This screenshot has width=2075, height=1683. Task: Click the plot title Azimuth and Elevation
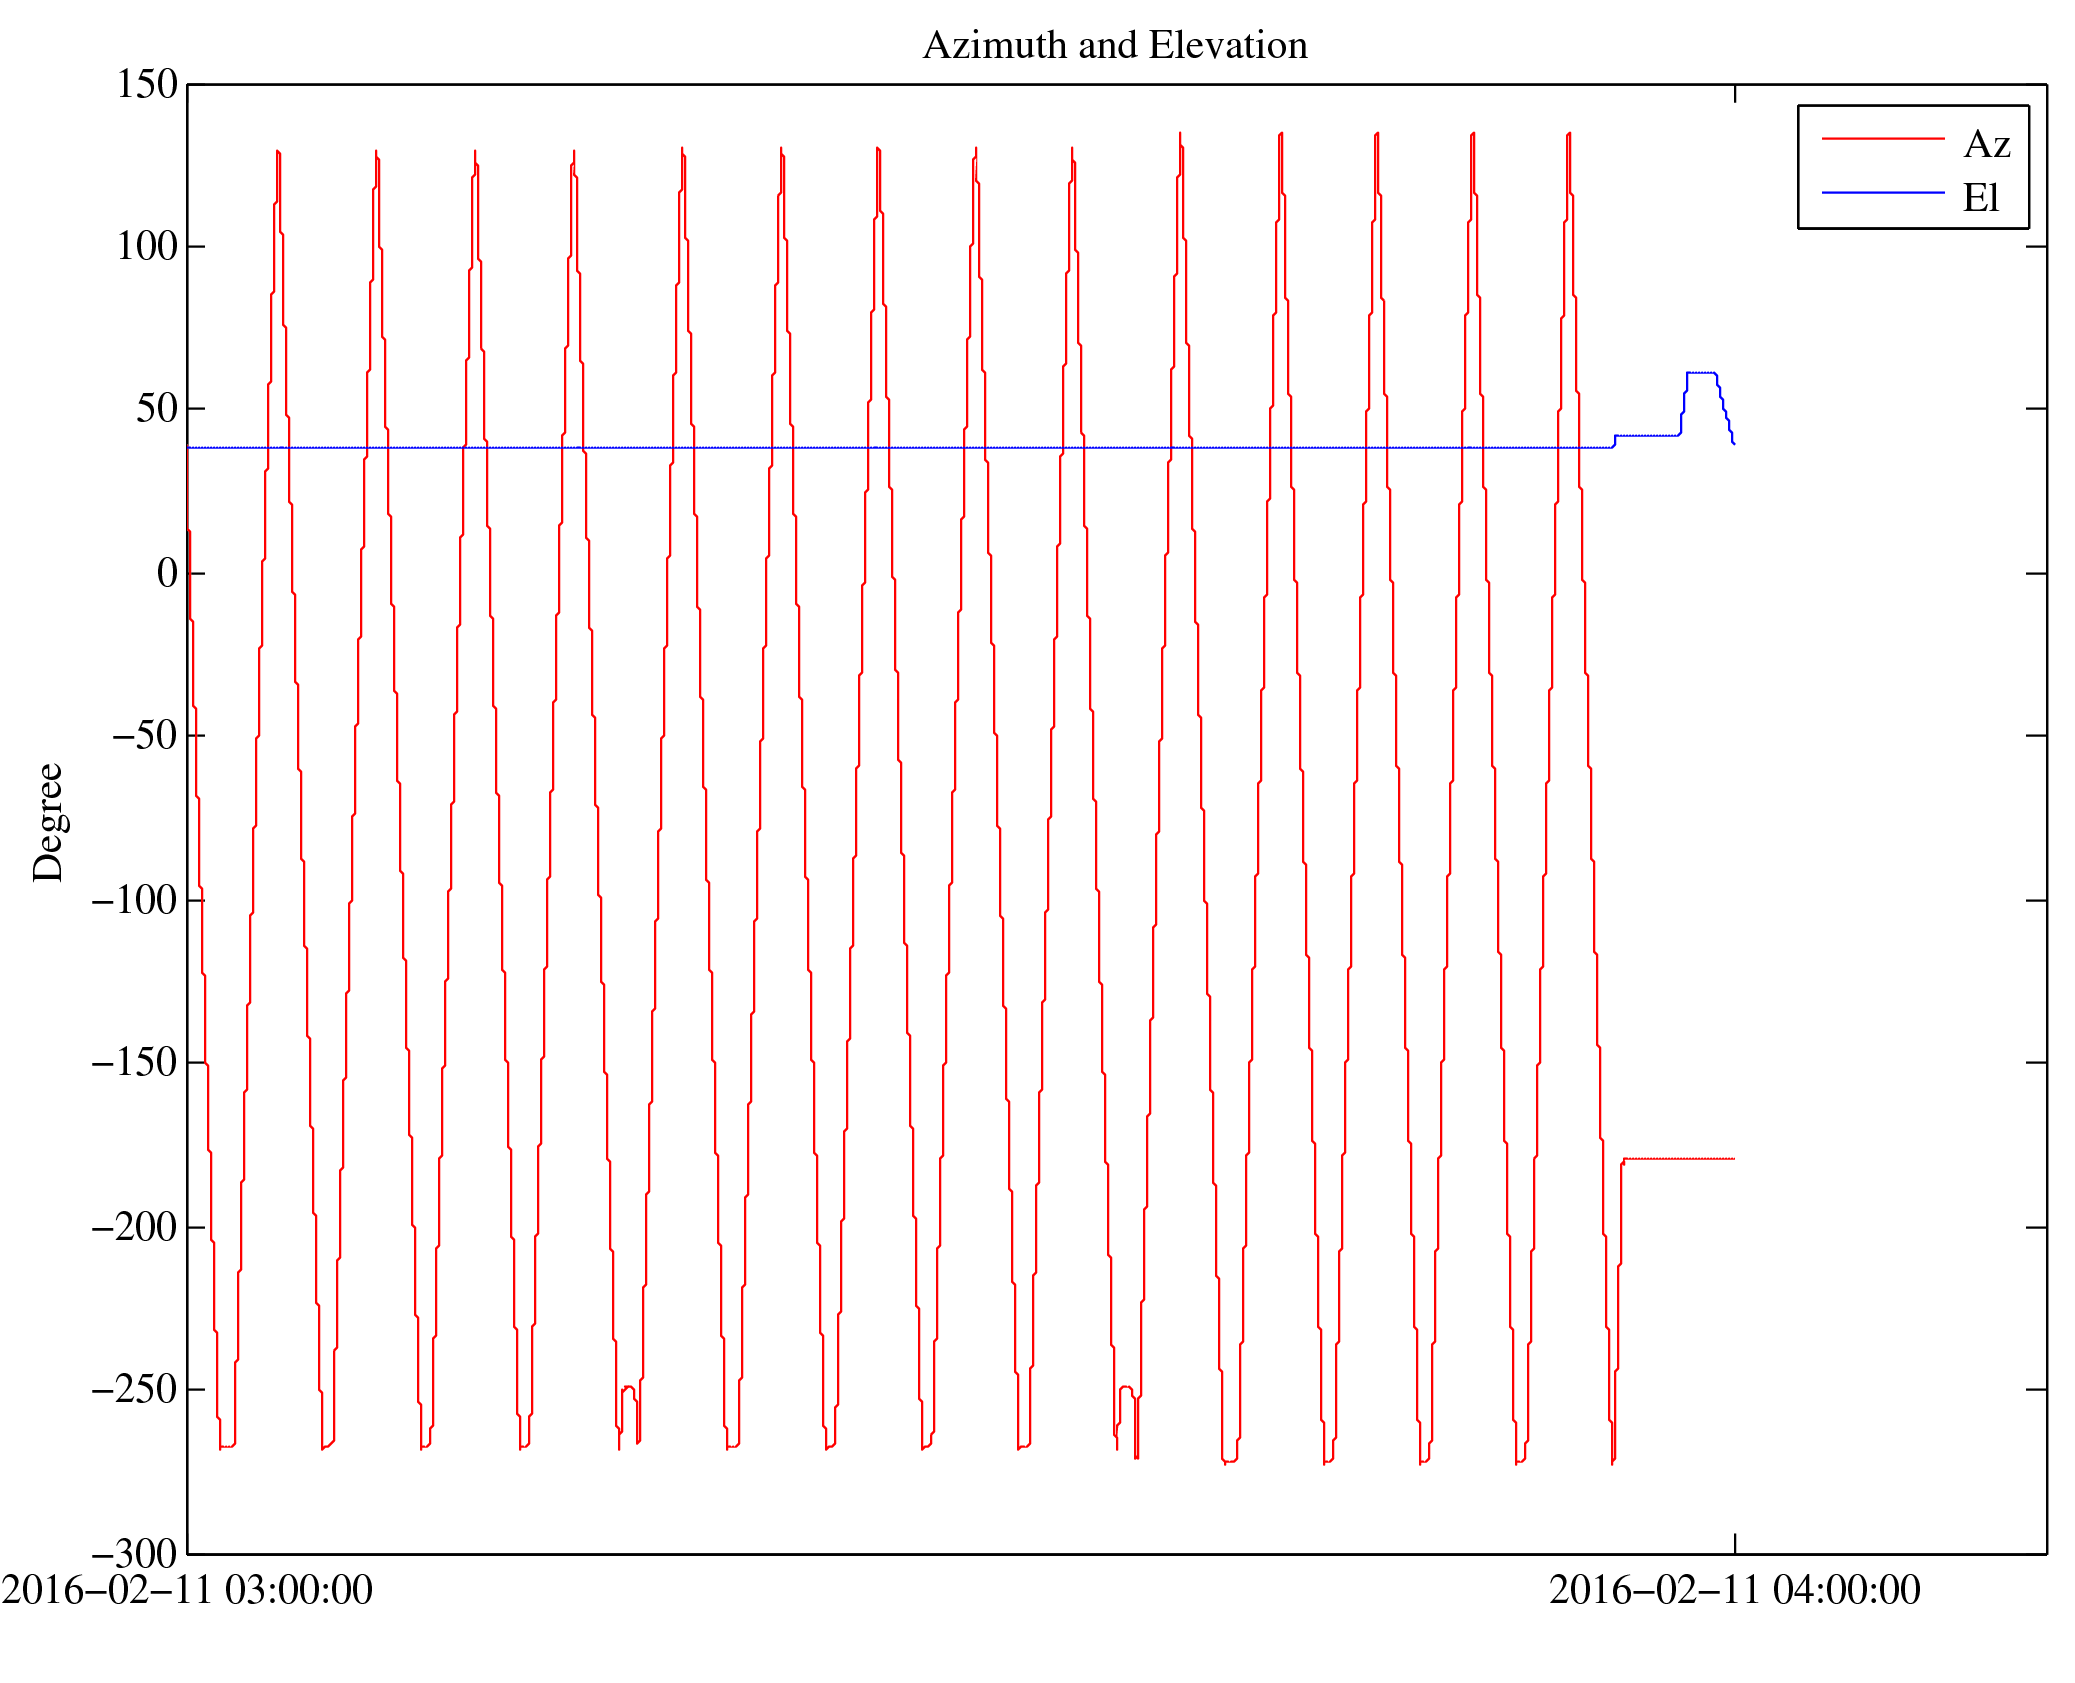tap(1114, 46)
